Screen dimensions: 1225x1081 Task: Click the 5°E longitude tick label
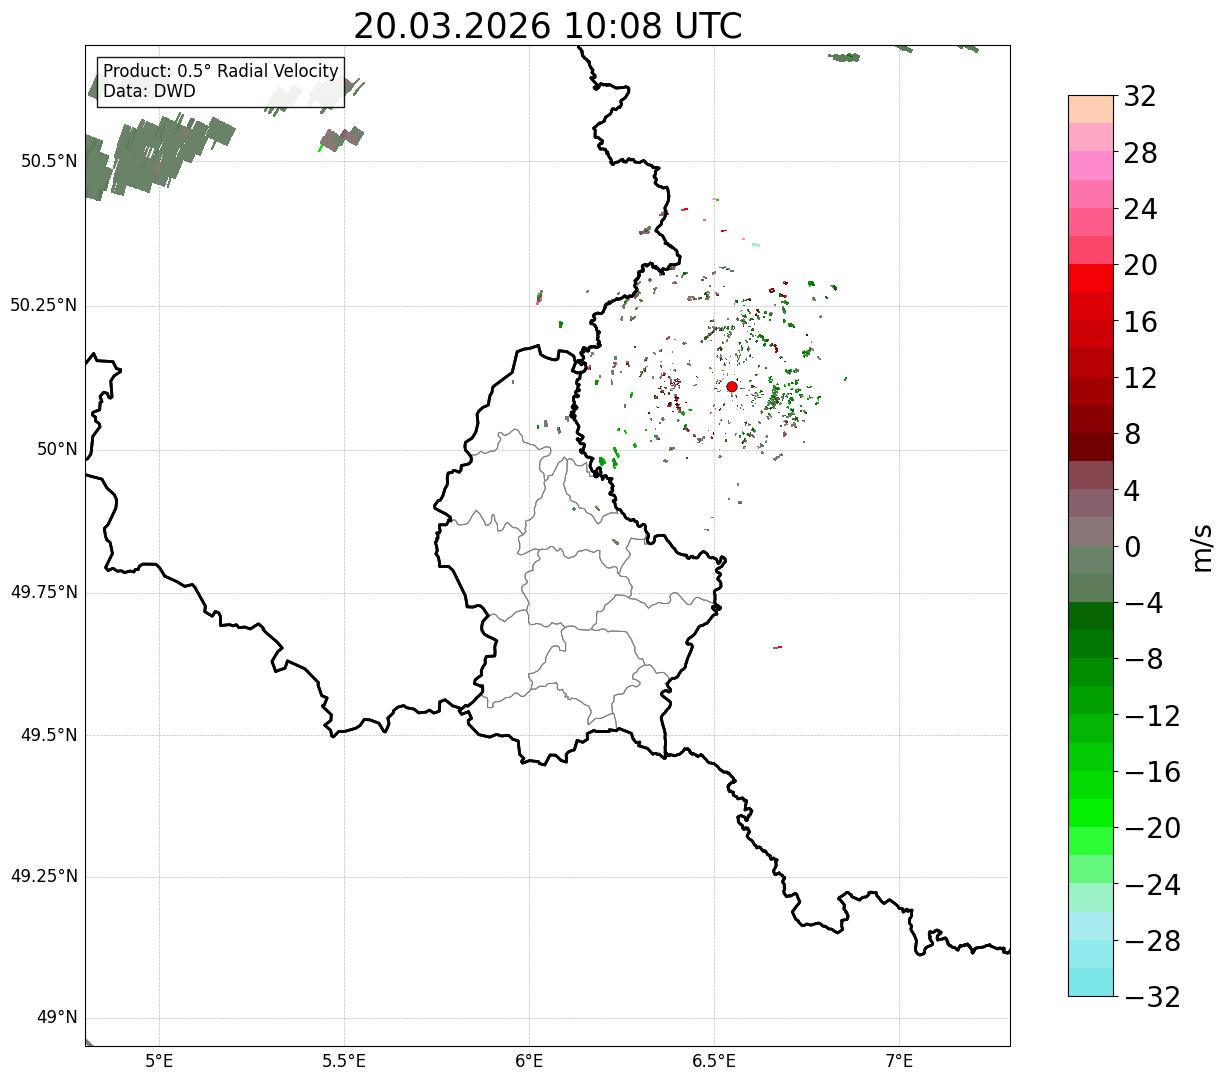160,1061
